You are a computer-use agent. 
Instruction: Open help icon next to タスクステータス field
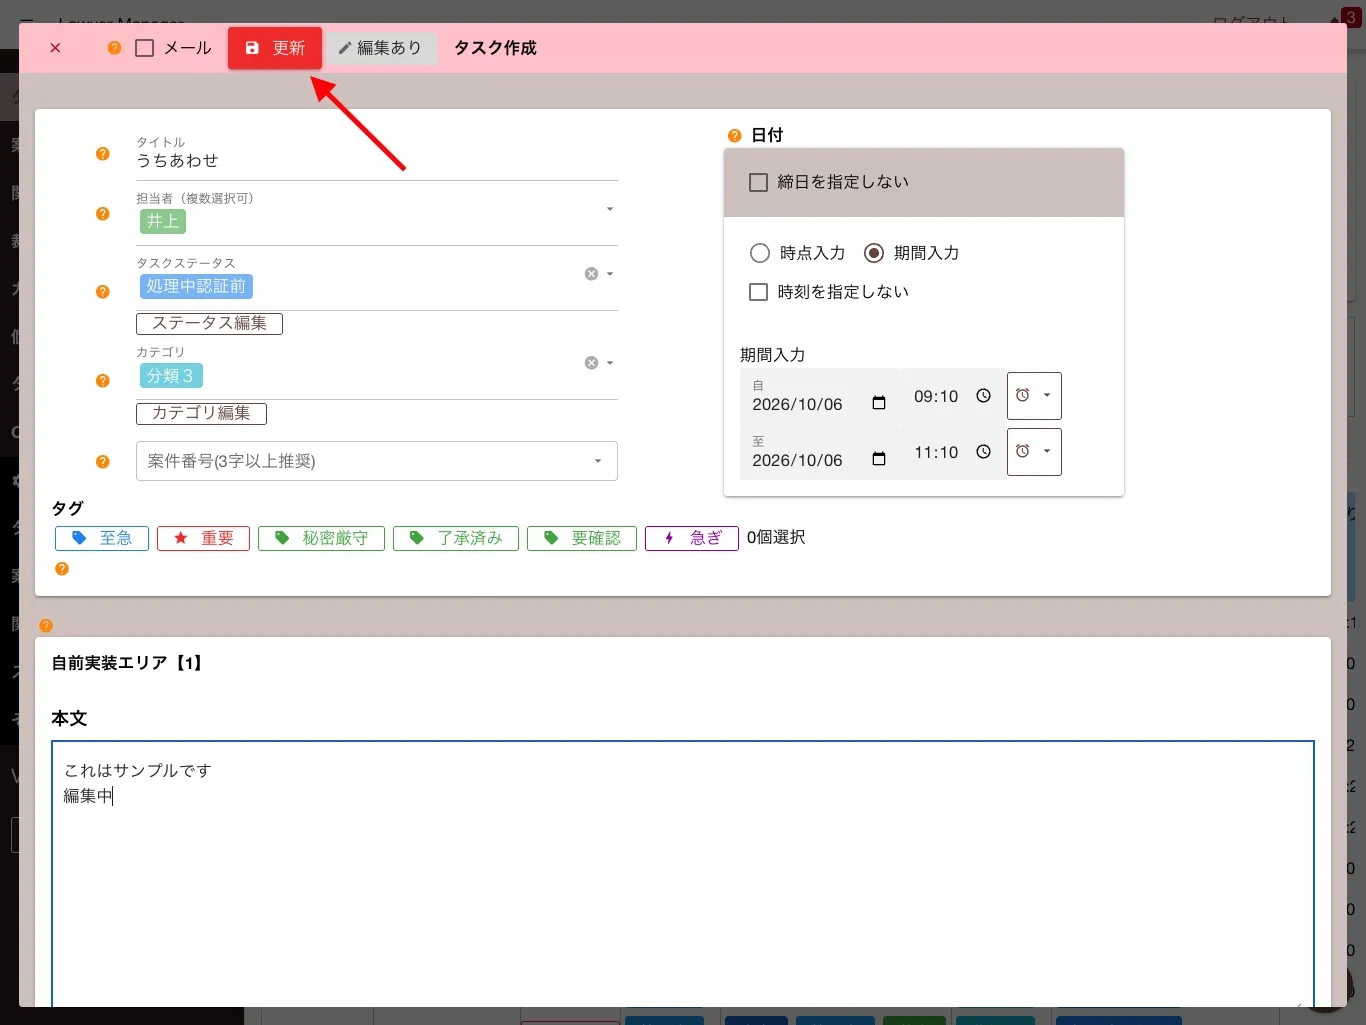[x=103, y=292]
